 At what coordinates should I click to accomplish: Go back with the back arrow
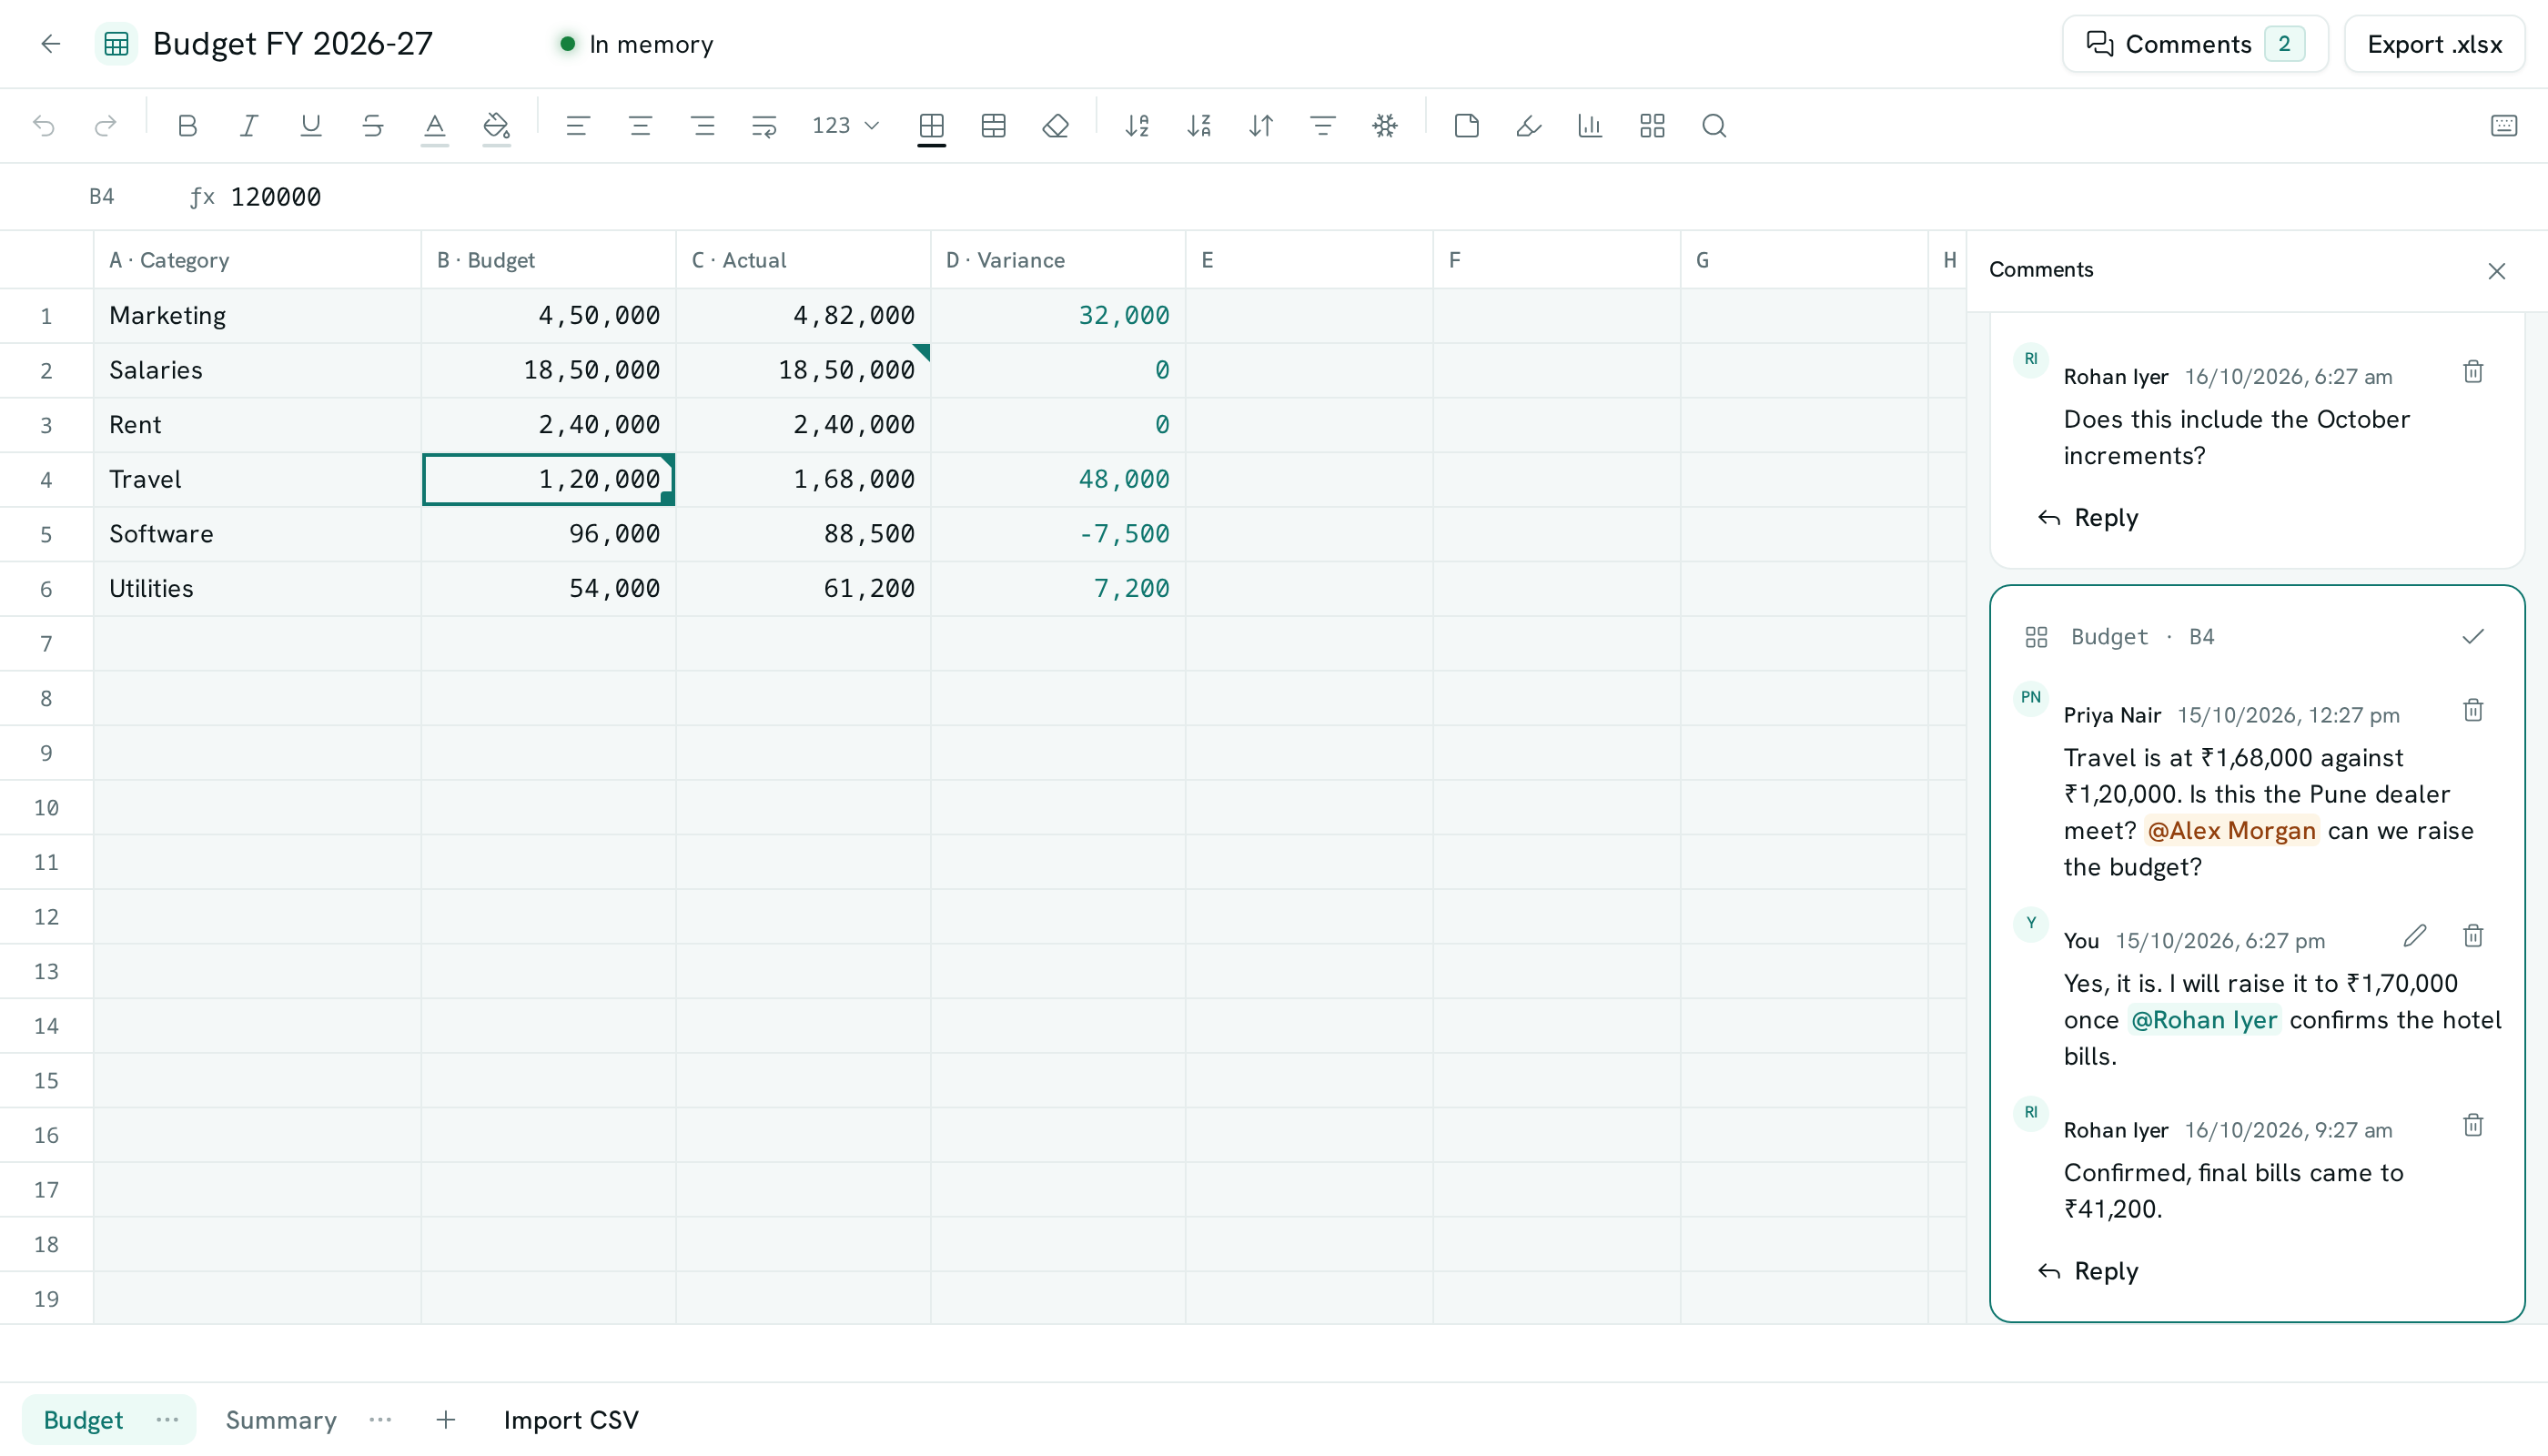click(x=51, y=44)
